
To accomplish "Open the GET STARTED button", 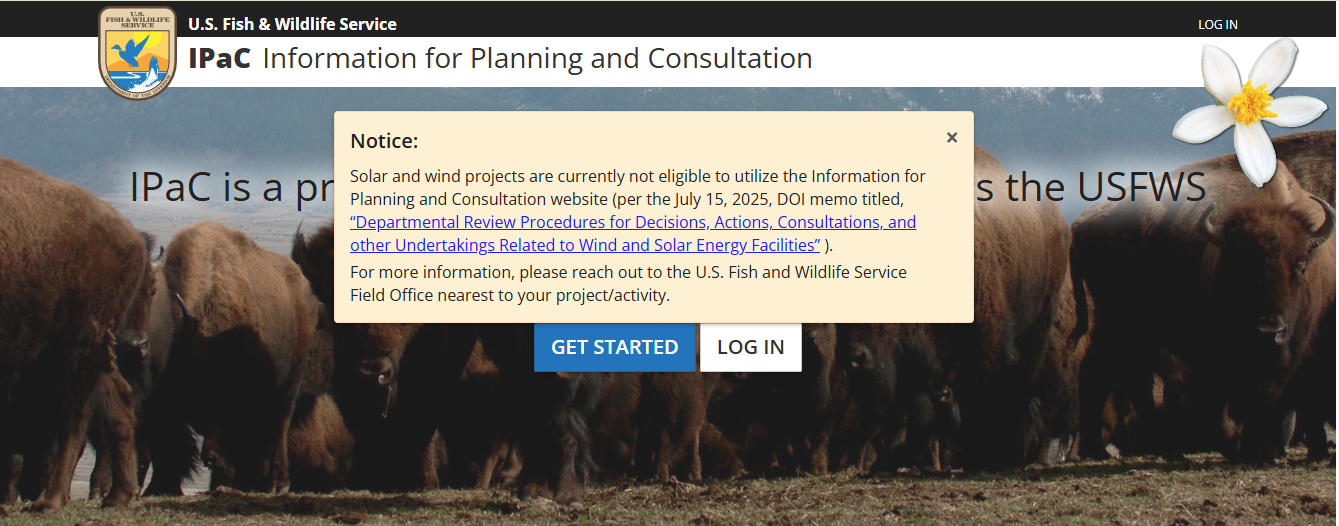I will point(615,347).
